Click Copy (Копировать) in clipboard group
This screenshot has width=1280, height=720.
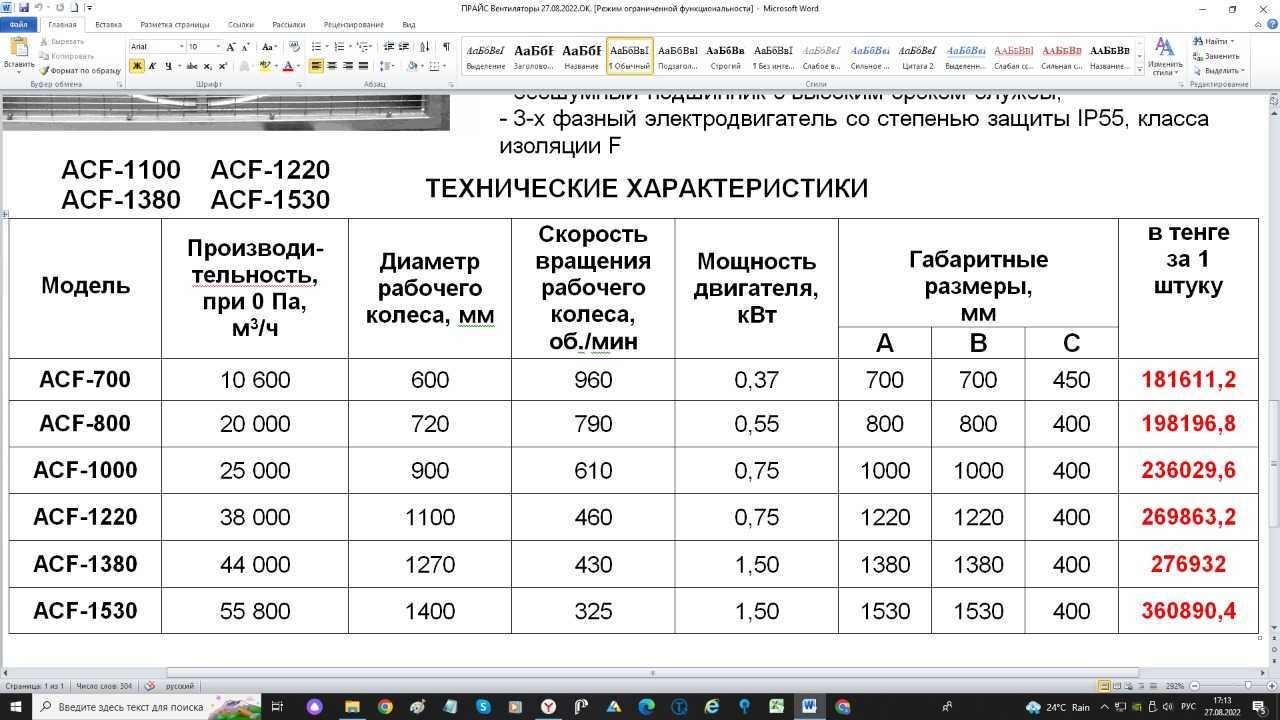click(x=66, y=56)
